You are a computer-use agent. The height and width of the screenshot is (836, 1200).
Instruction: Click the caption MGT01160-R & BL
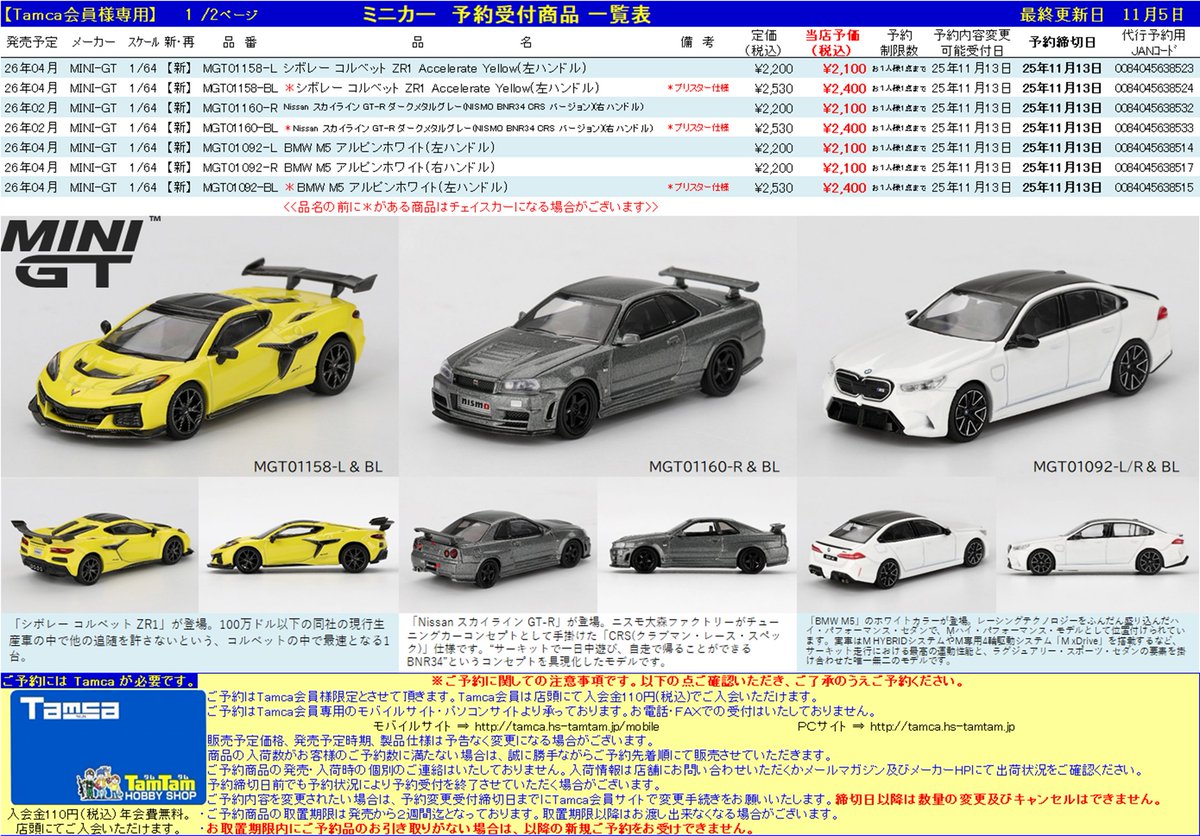714,466
